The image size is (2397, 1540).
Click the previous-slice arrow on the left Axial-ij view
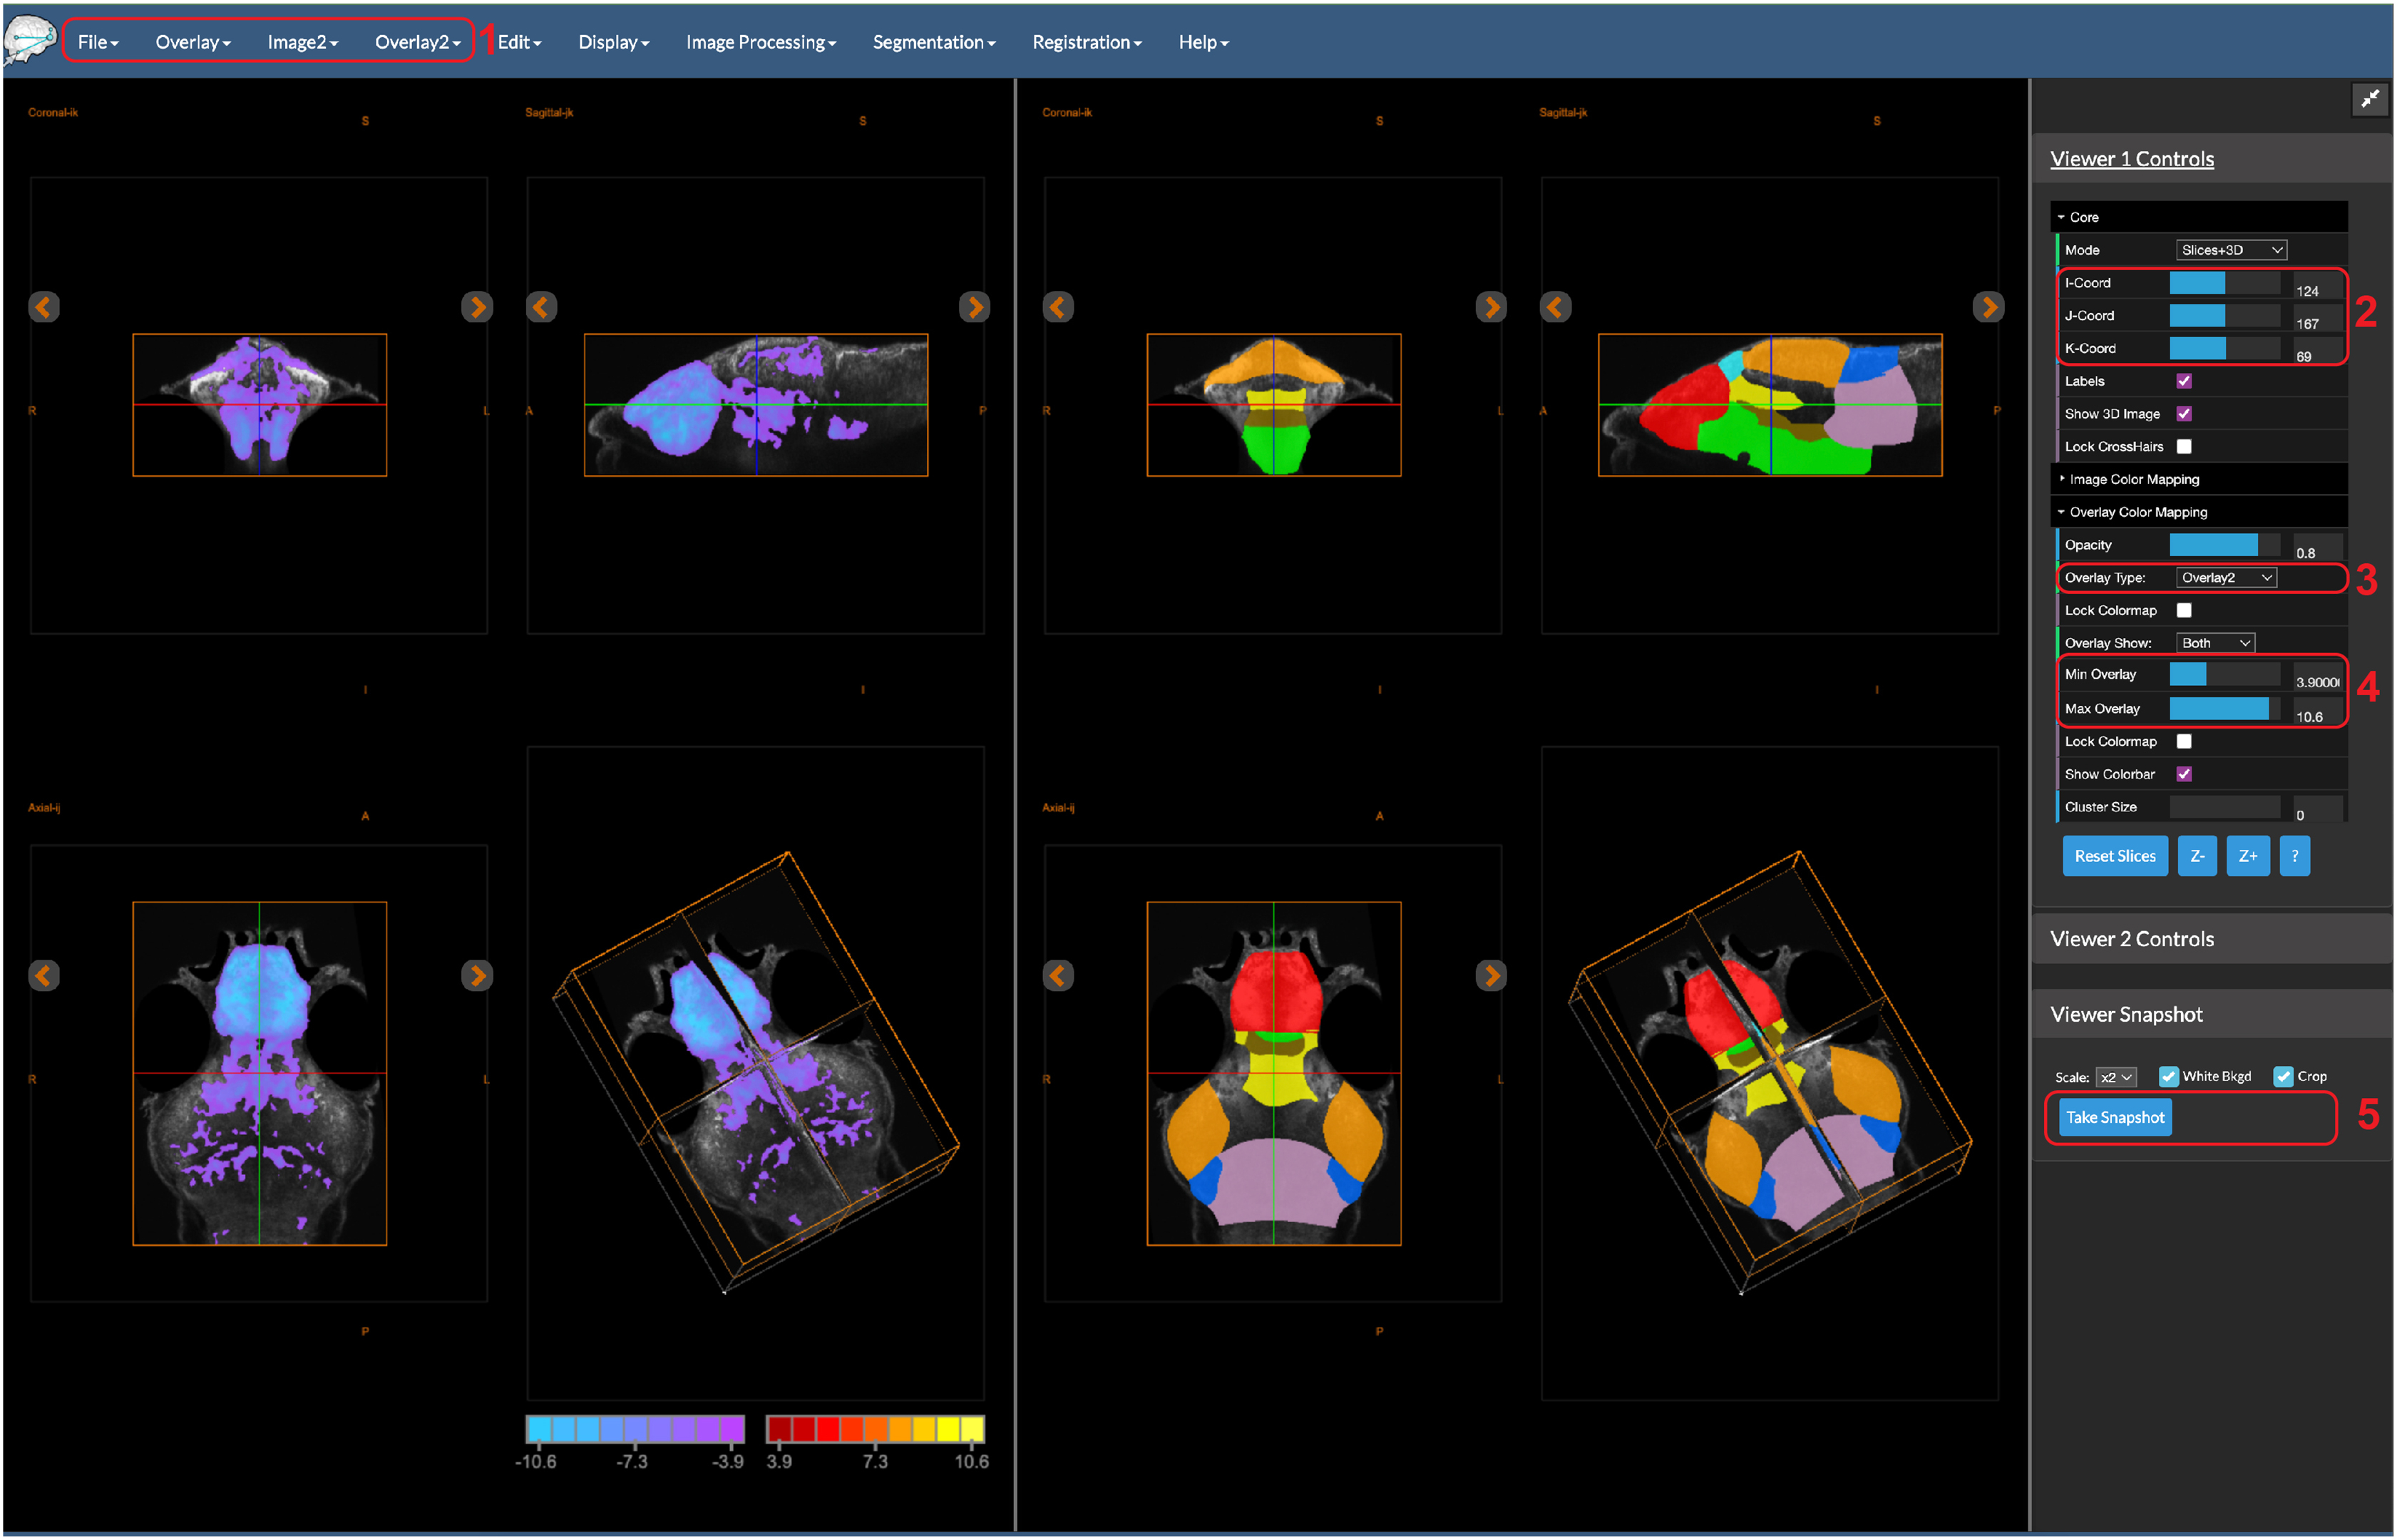coord(44,975)
